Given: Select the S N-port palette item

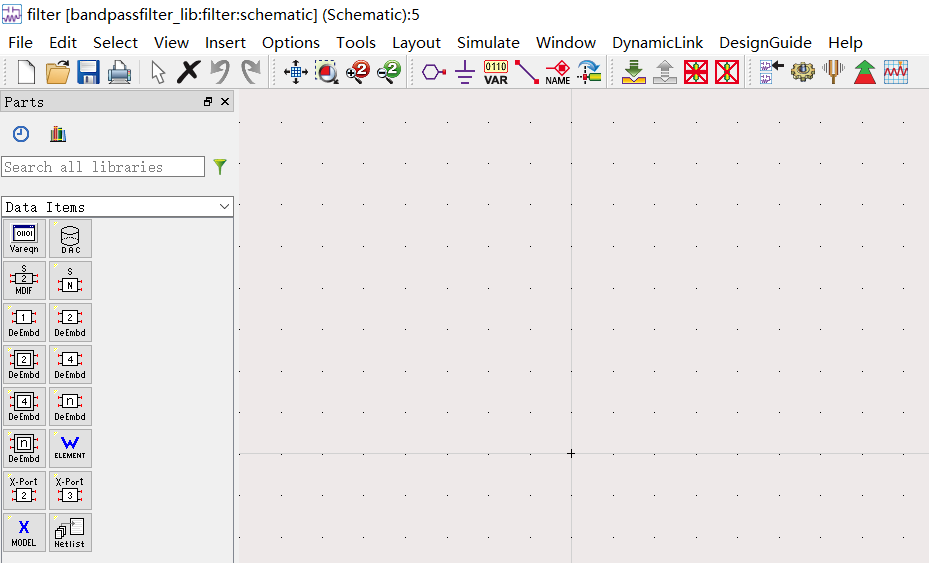Looking at the screenshot, I should point(71,281).
